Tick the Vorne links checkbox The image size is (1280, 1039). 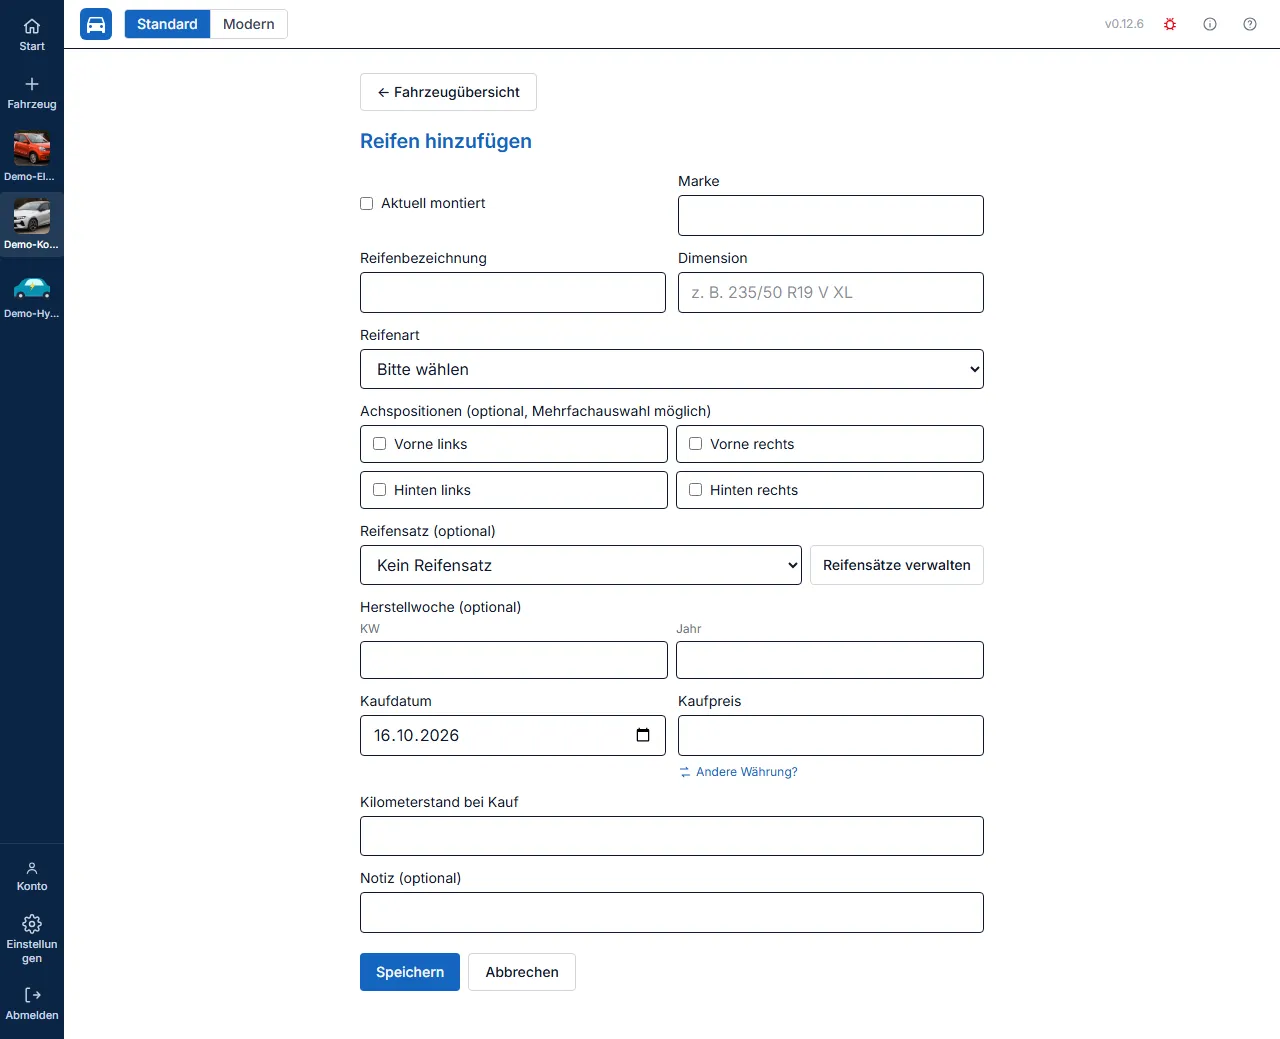[x=380, y=444]
